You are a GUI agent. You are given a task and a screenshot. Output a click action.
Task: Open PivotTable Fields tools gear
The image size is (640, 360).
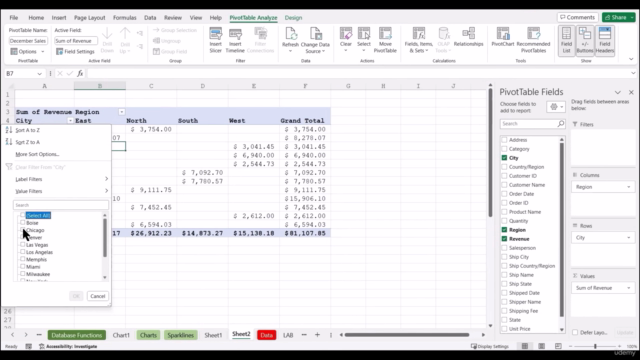[556, 107]
